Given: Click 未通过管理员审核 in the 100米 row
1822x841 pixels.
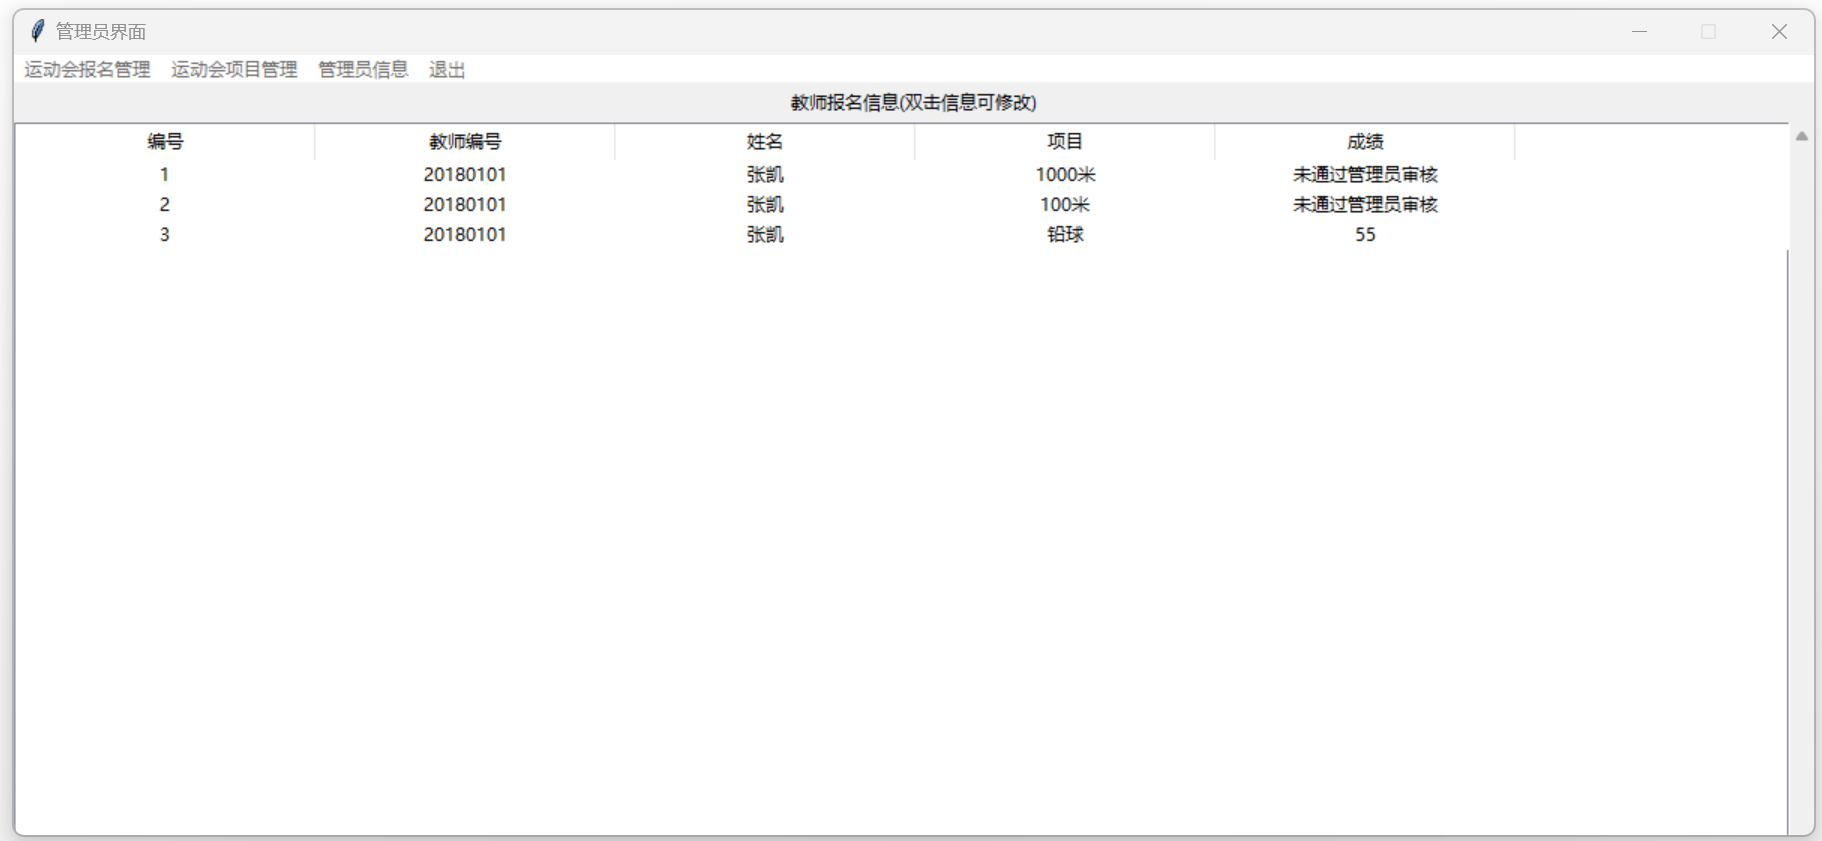Looking at the screenshot, I should 1365,204.
